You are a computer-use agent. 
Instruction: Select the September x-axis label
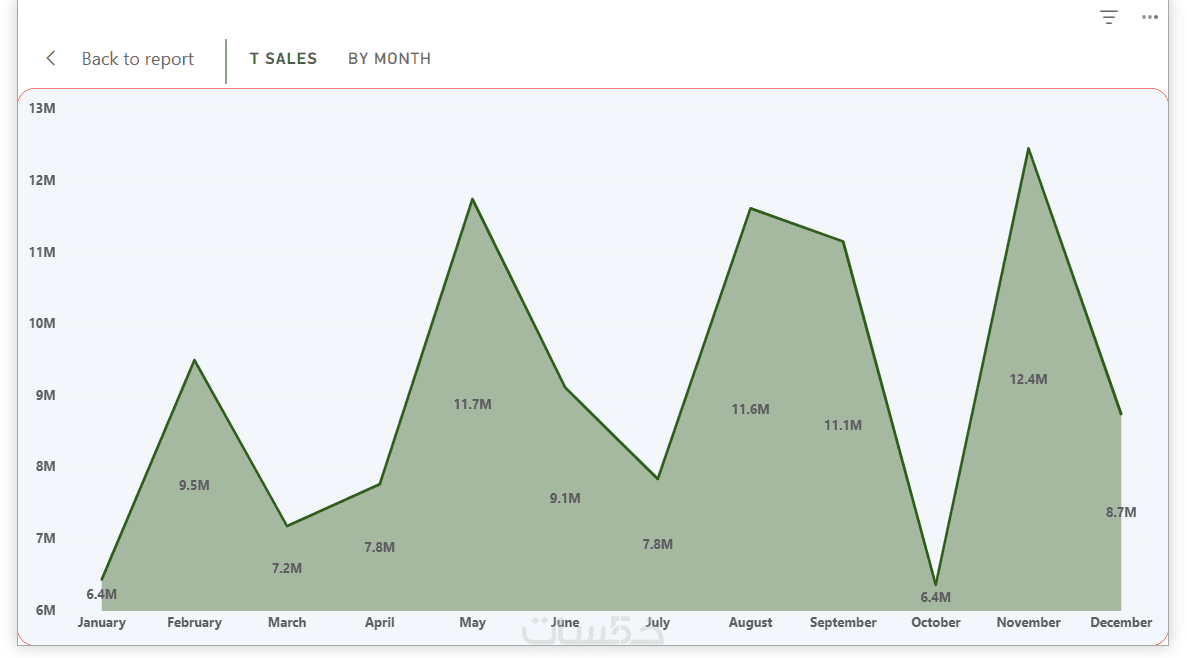(843, 623)
